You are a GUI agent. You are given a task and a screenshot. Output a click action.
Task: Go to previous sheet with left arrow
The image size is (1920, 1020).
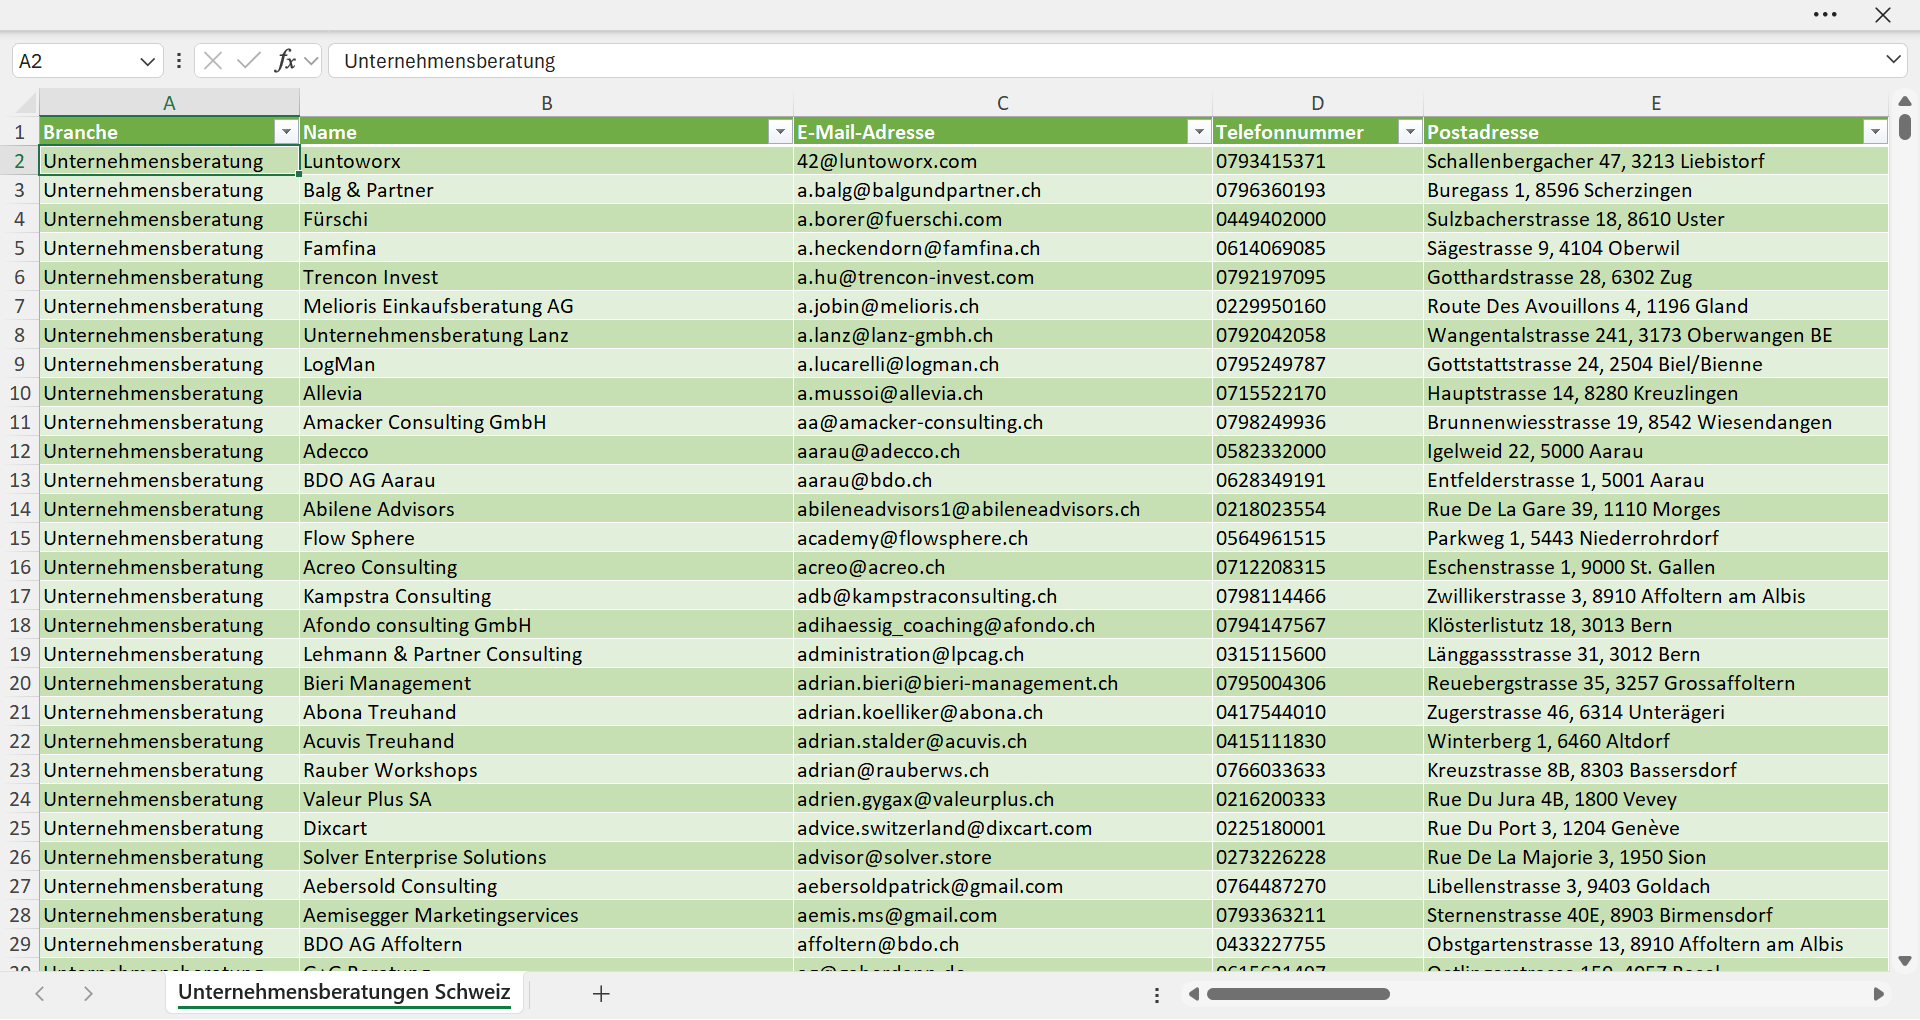(40, 993)
